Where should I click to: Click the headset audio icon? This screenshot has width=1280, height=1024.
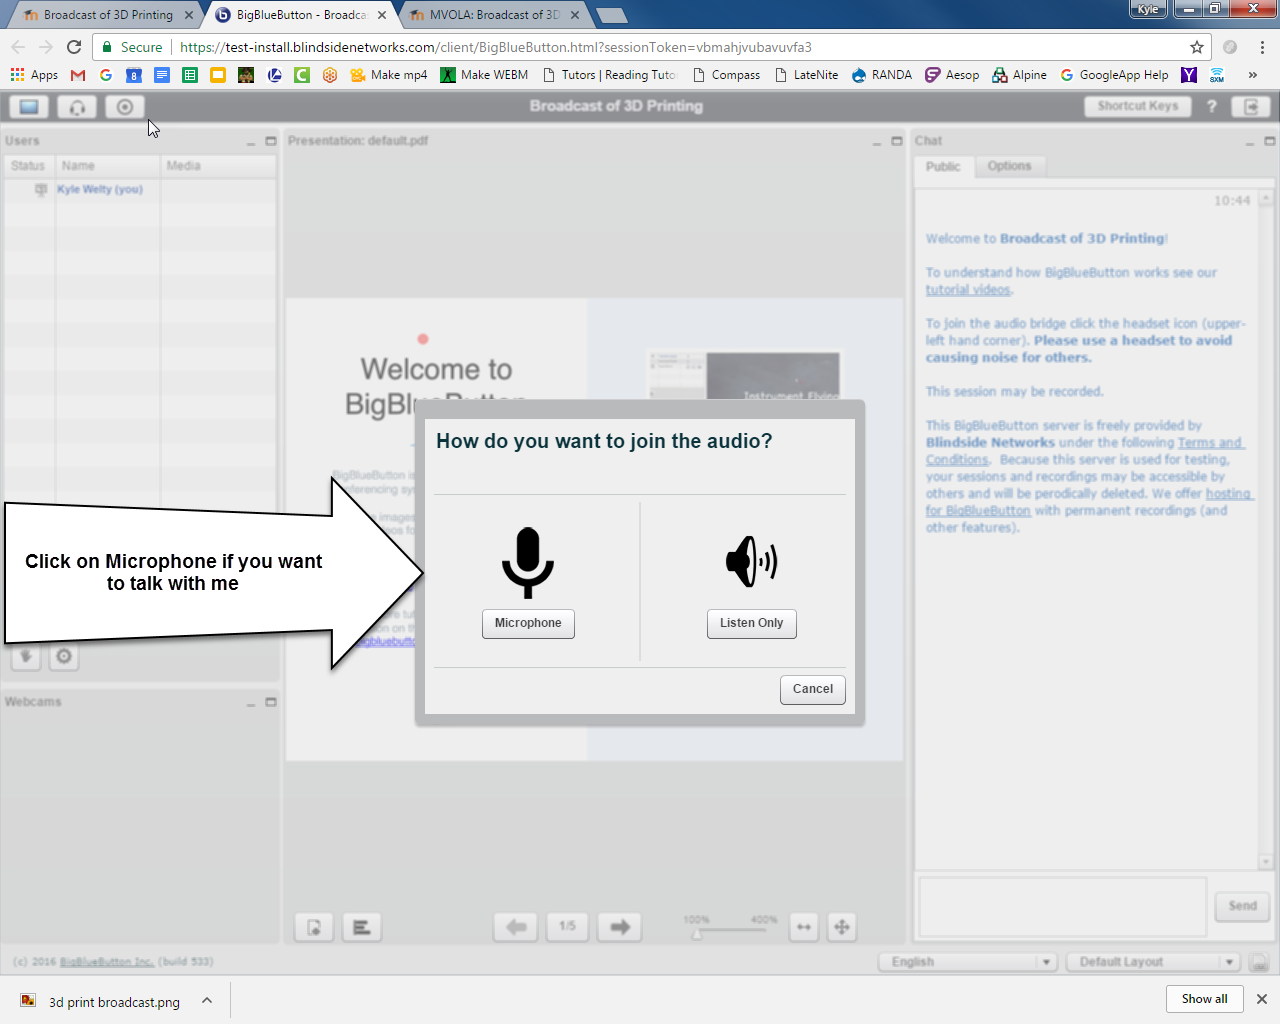(x=77, y=107)
